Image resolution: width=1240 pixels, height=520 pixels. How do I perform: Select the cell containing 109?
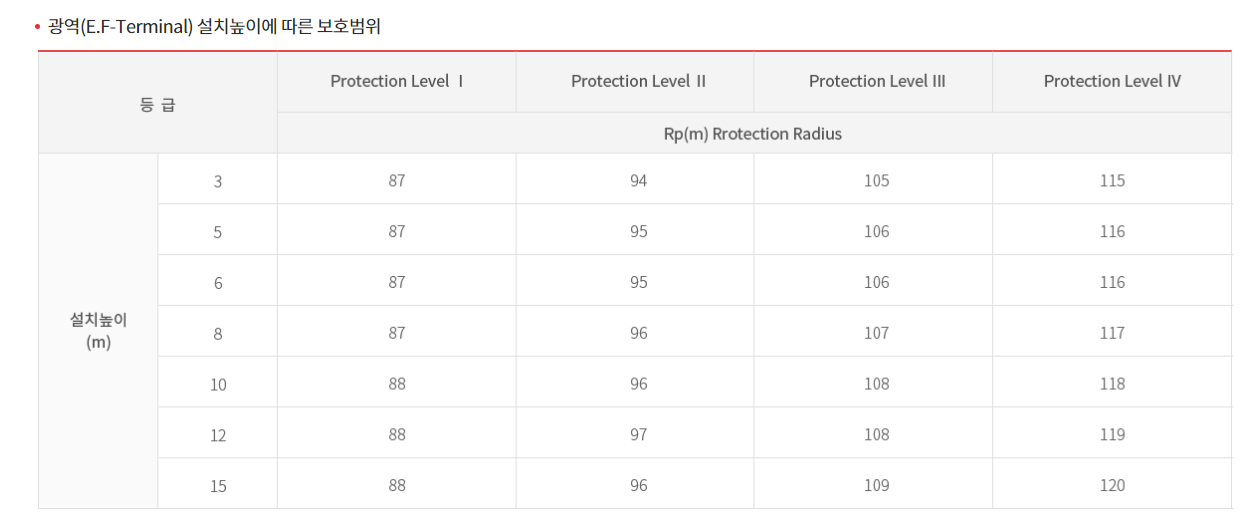[x=876, y=486]
